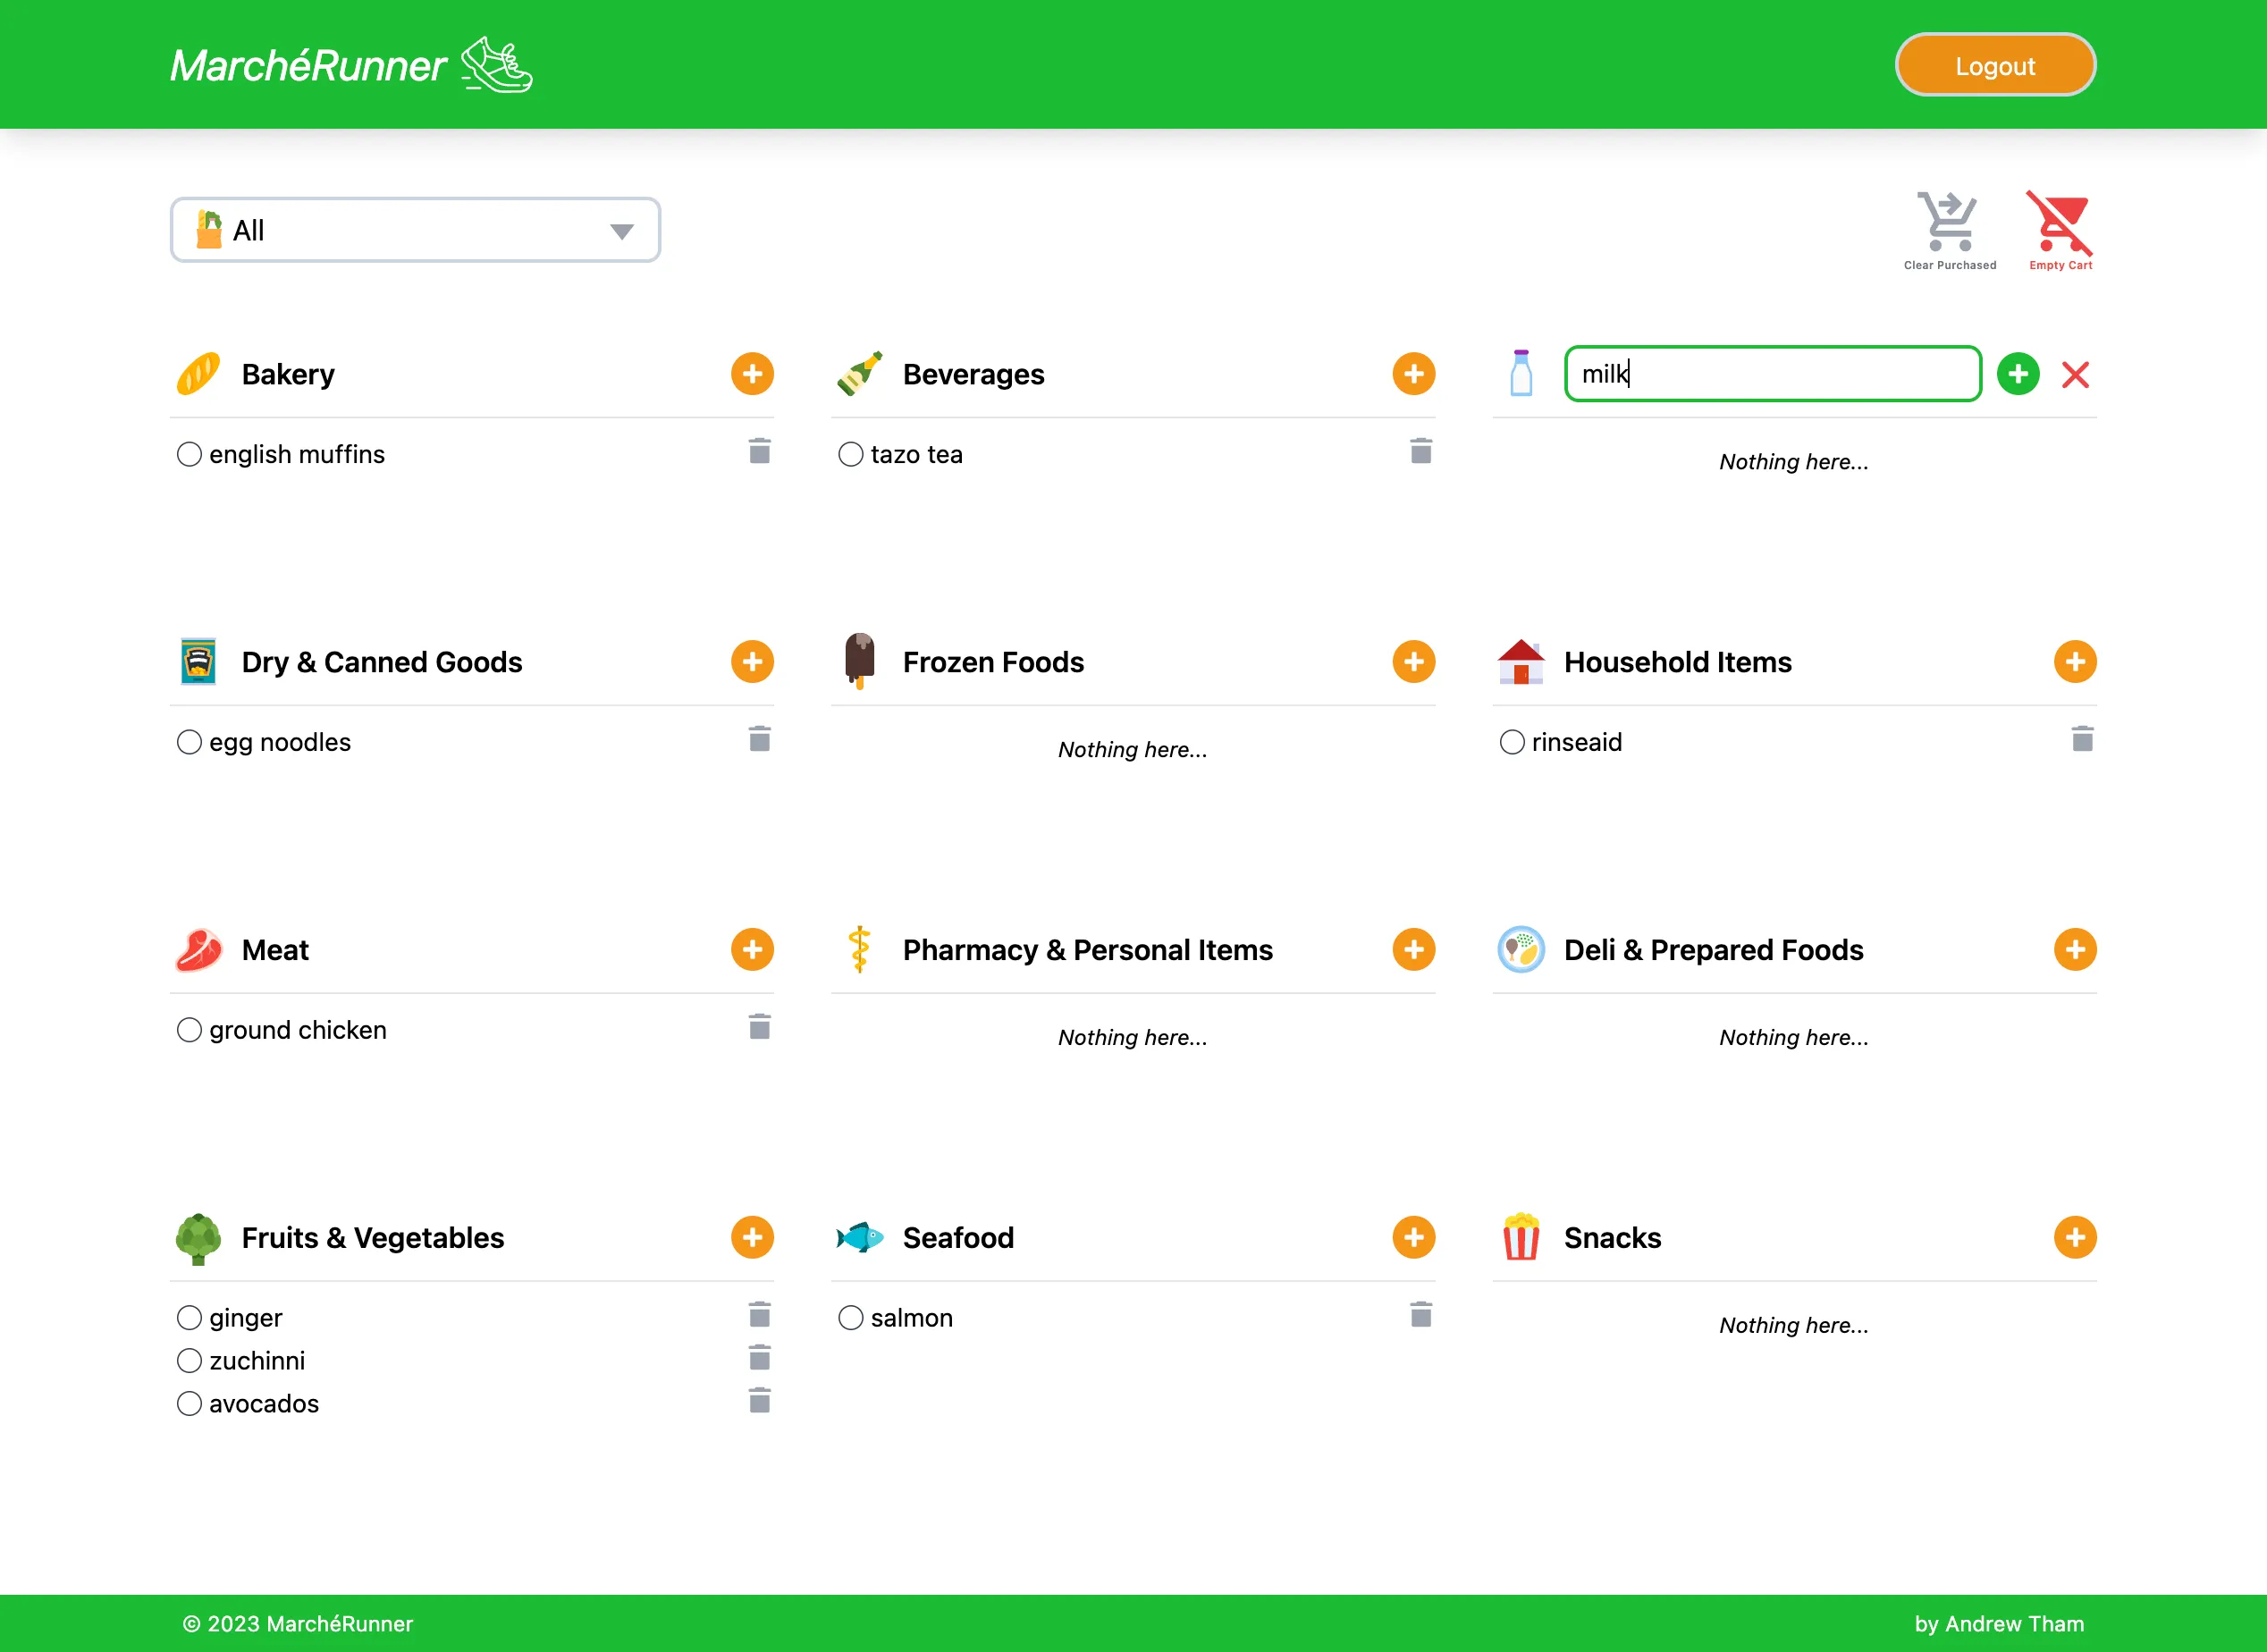This screenshot has width=2267, height=1652.
Task: Click the green confirm milk input icon
Action: (2018, 373)
